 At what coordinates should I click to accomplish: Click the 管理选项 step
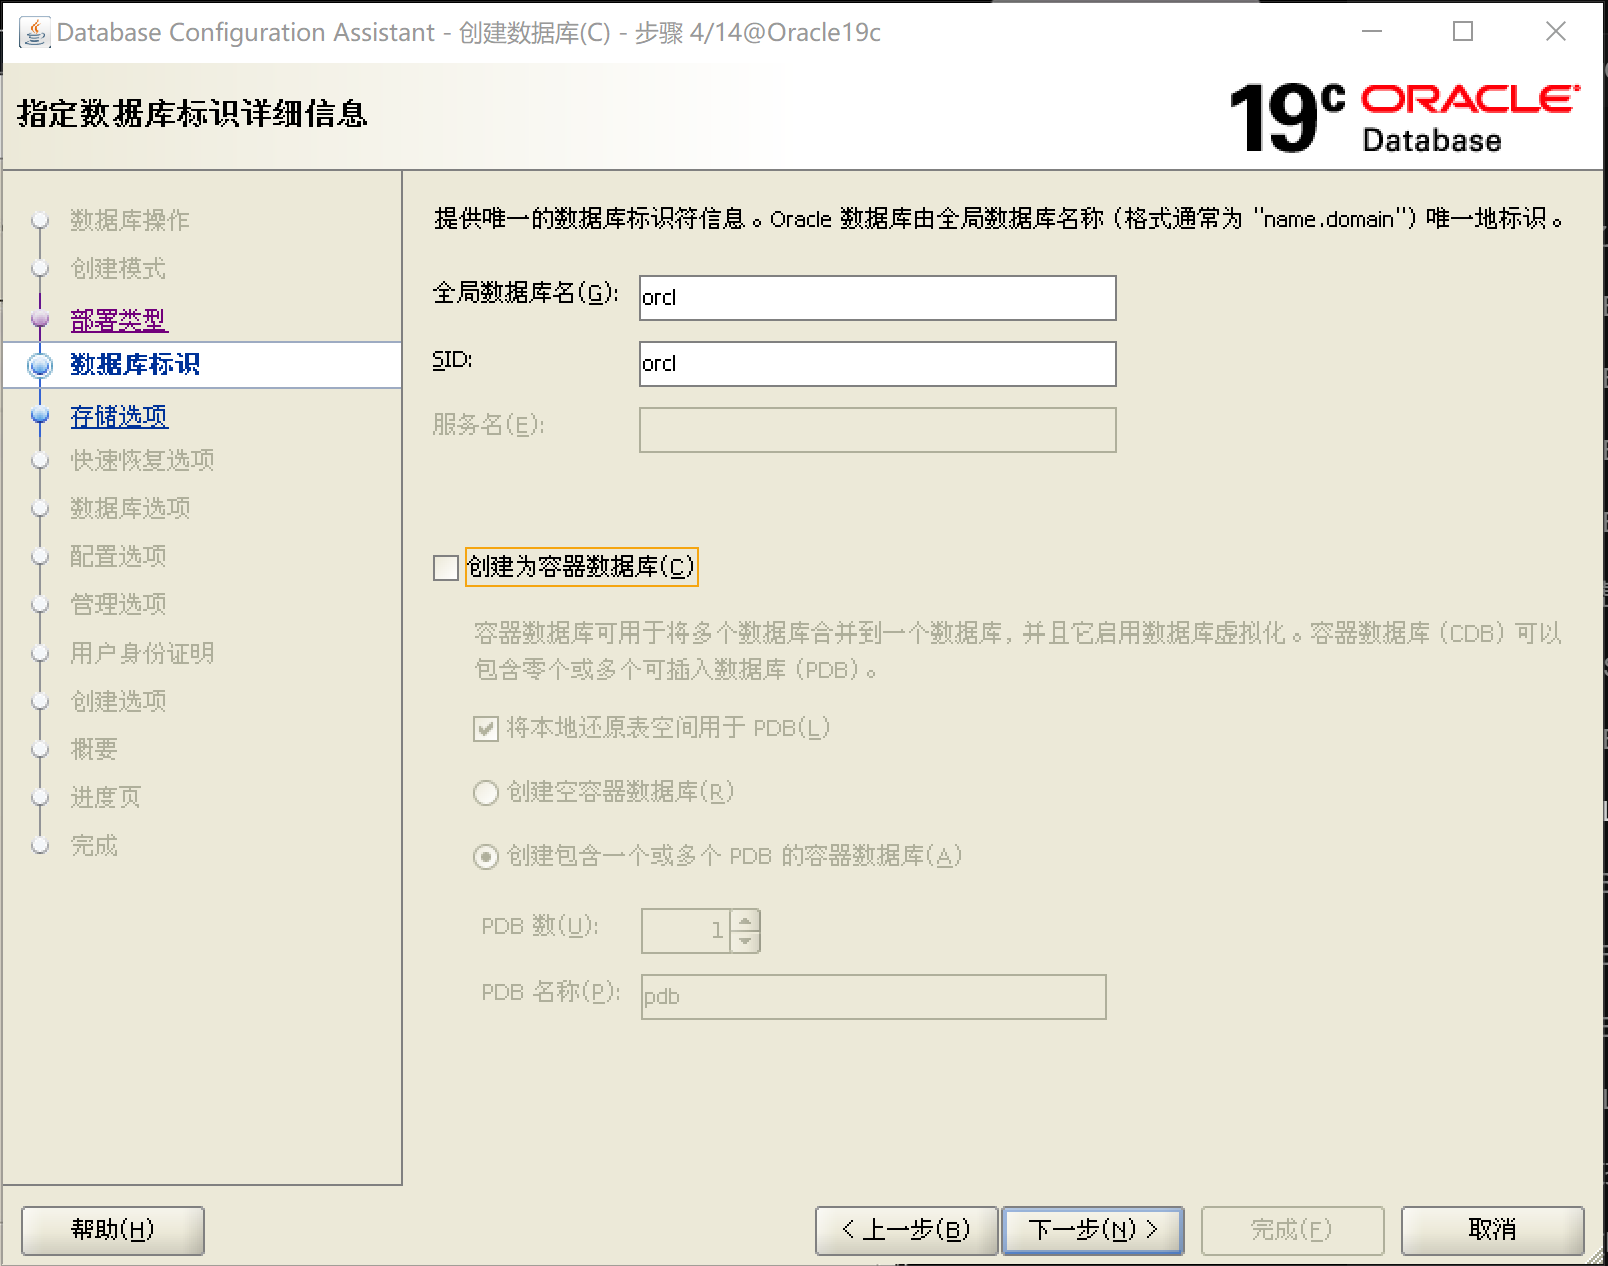[x=118, y=604]
